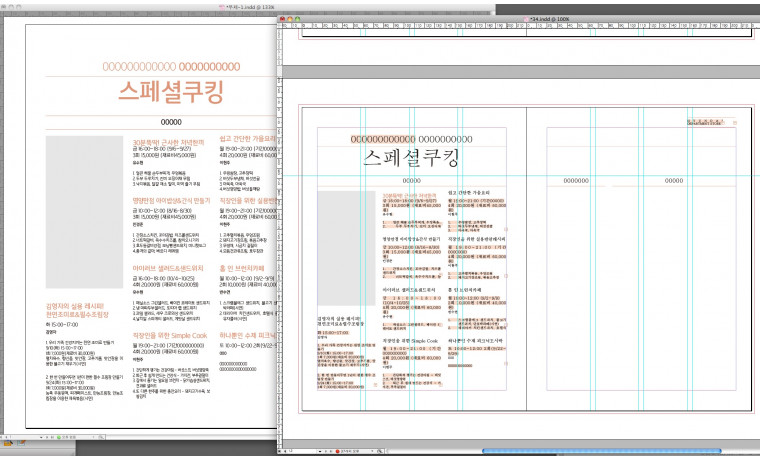The width and height of the screenshot is (760, 460).
Task: Select gray image placeholder in 무제-1 window
Action: pyautogui.click(x=84, y=212)
